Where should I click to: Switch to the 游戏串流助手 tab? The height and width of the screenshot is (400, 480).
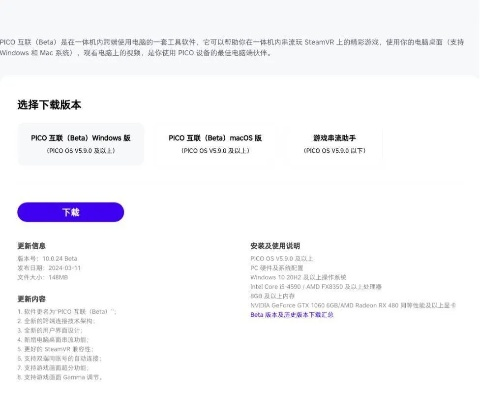coord(334,144)
